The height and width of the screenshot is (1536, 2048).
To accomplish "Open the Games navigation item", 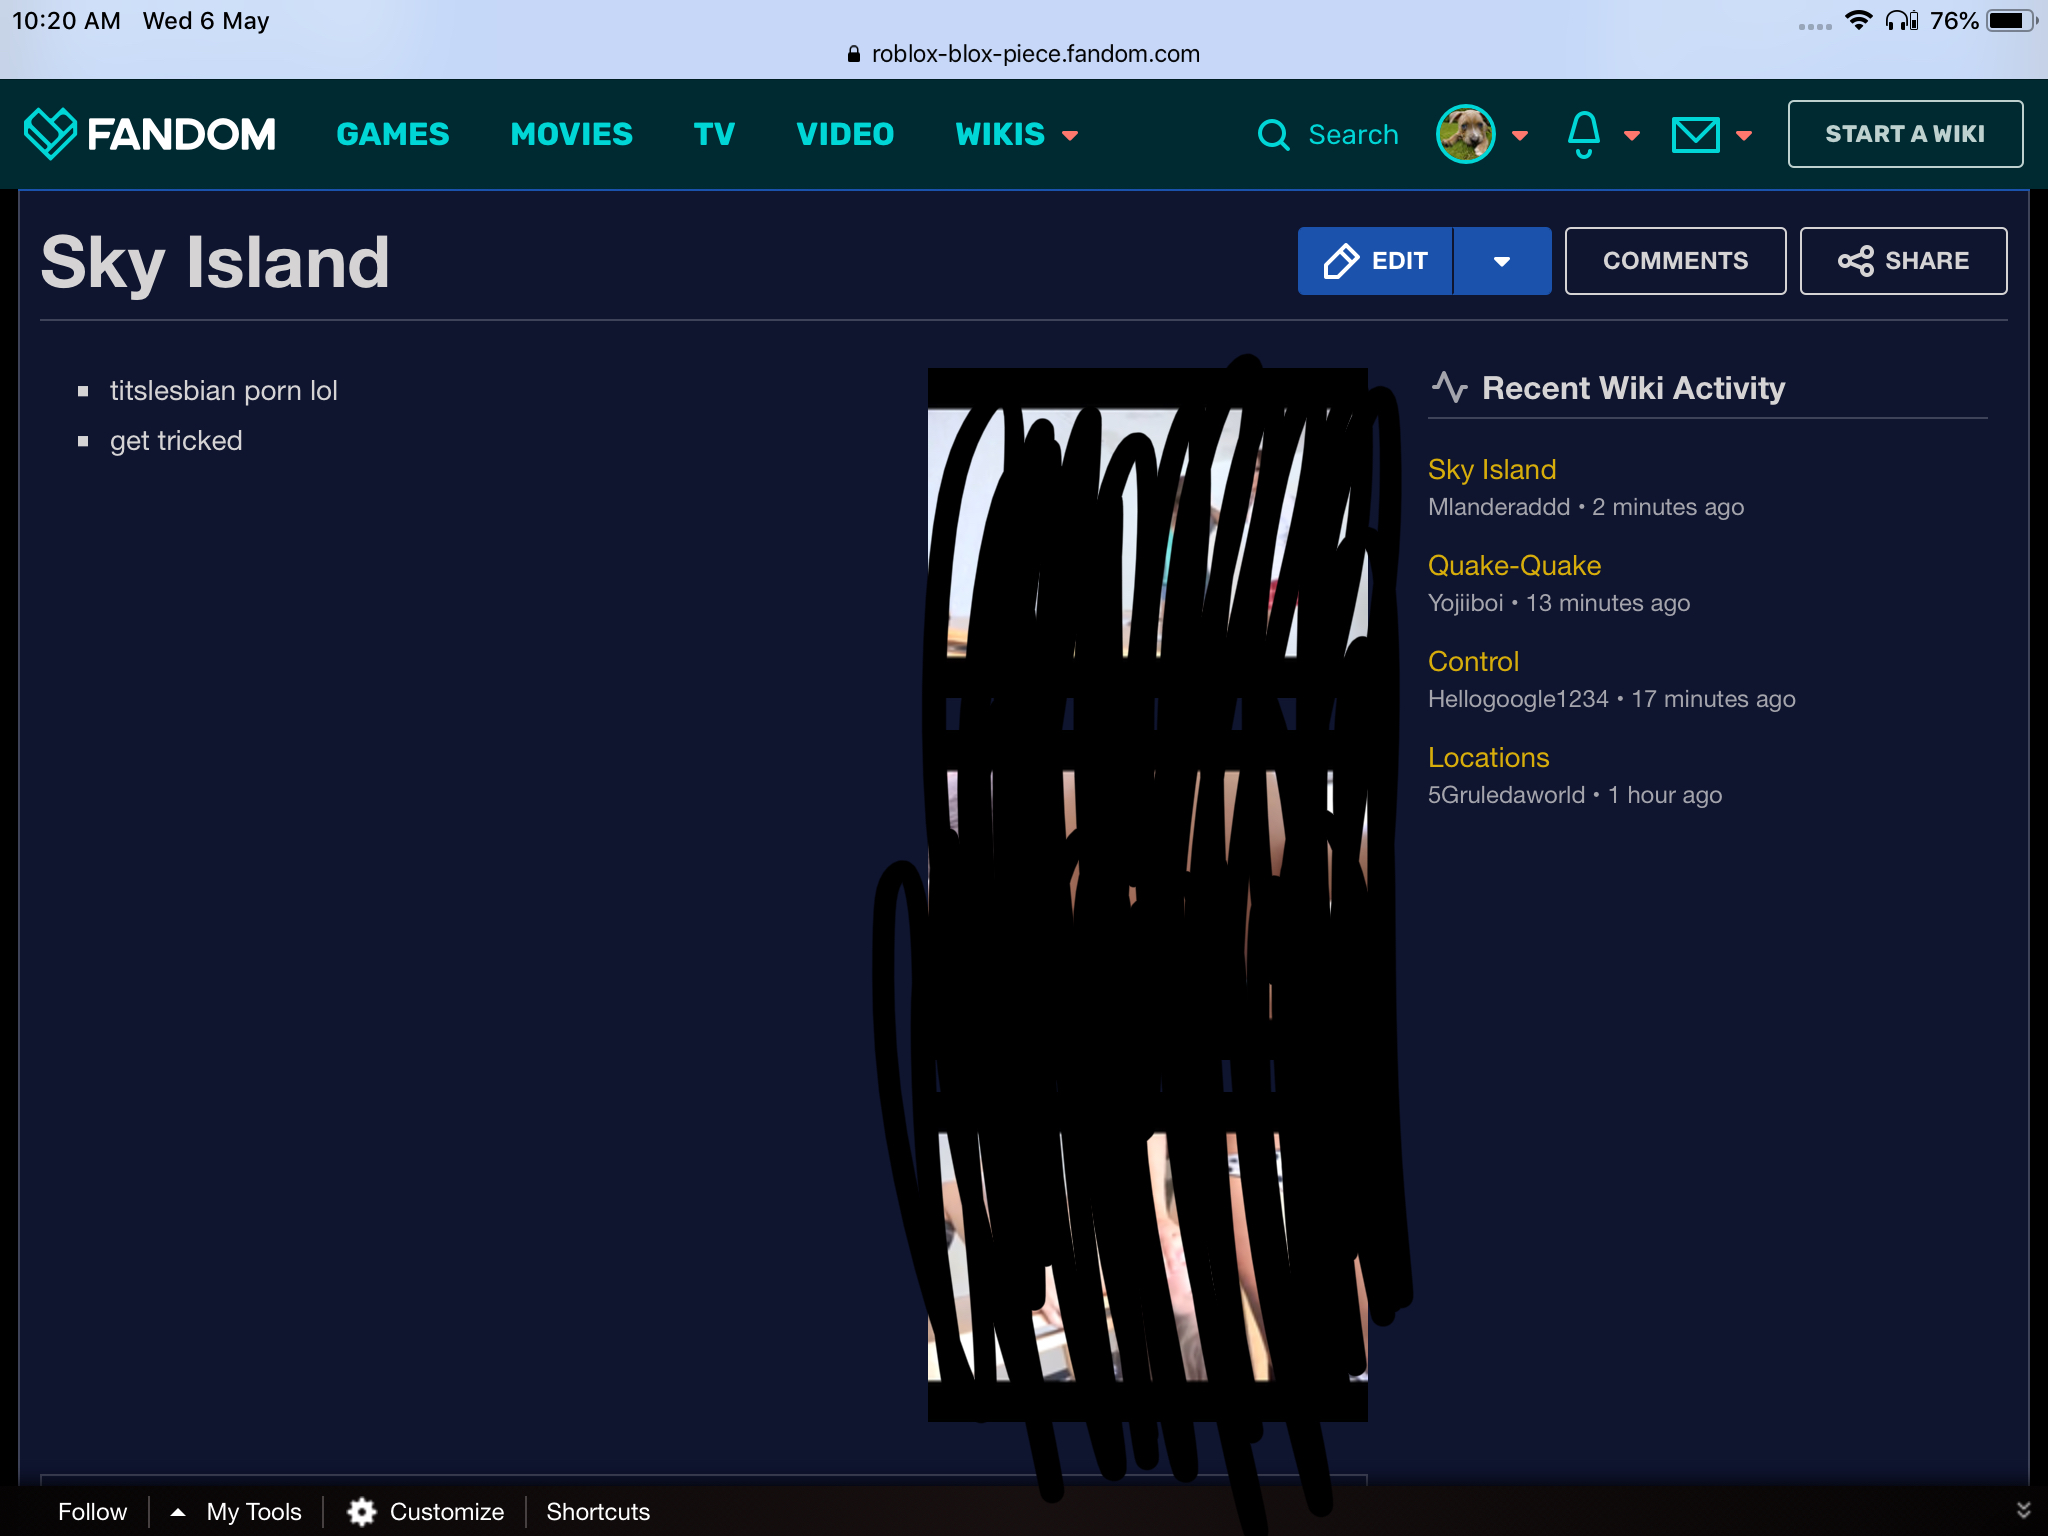I will point(393,134).
